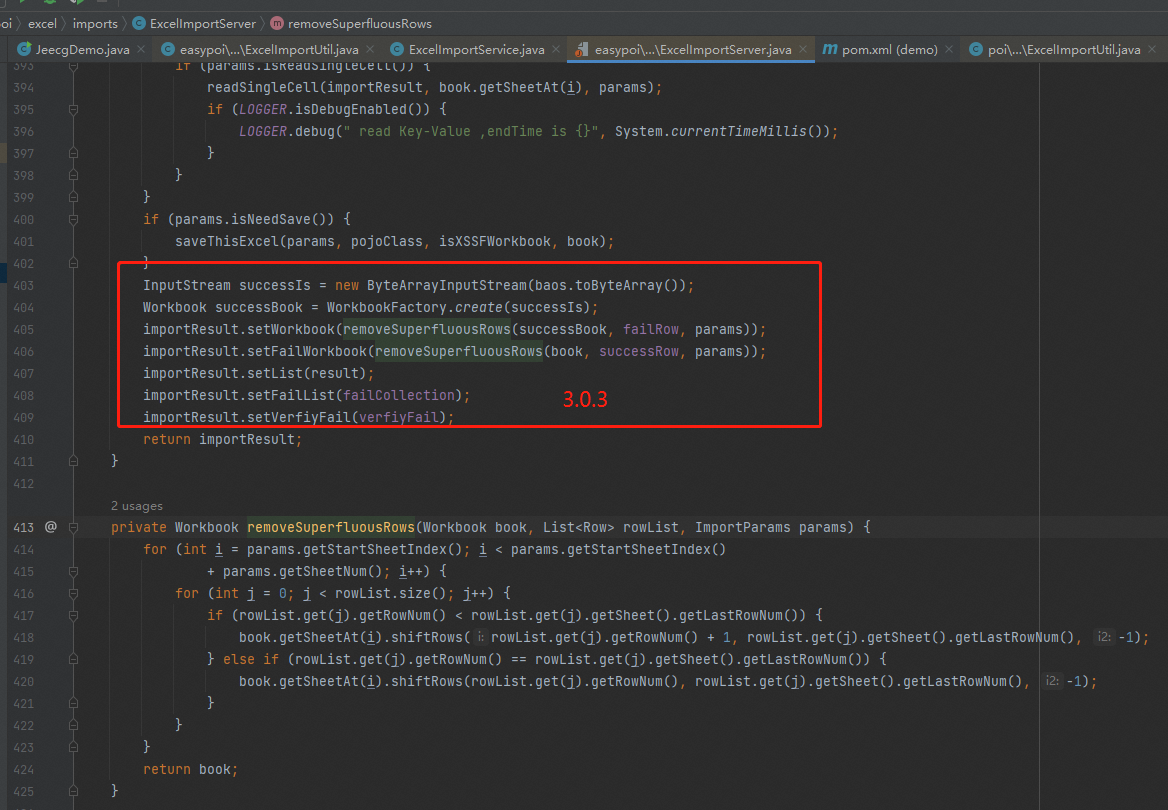Click the fold end marker at line 402
The image size is (1168, 810).
coord(73,263)
